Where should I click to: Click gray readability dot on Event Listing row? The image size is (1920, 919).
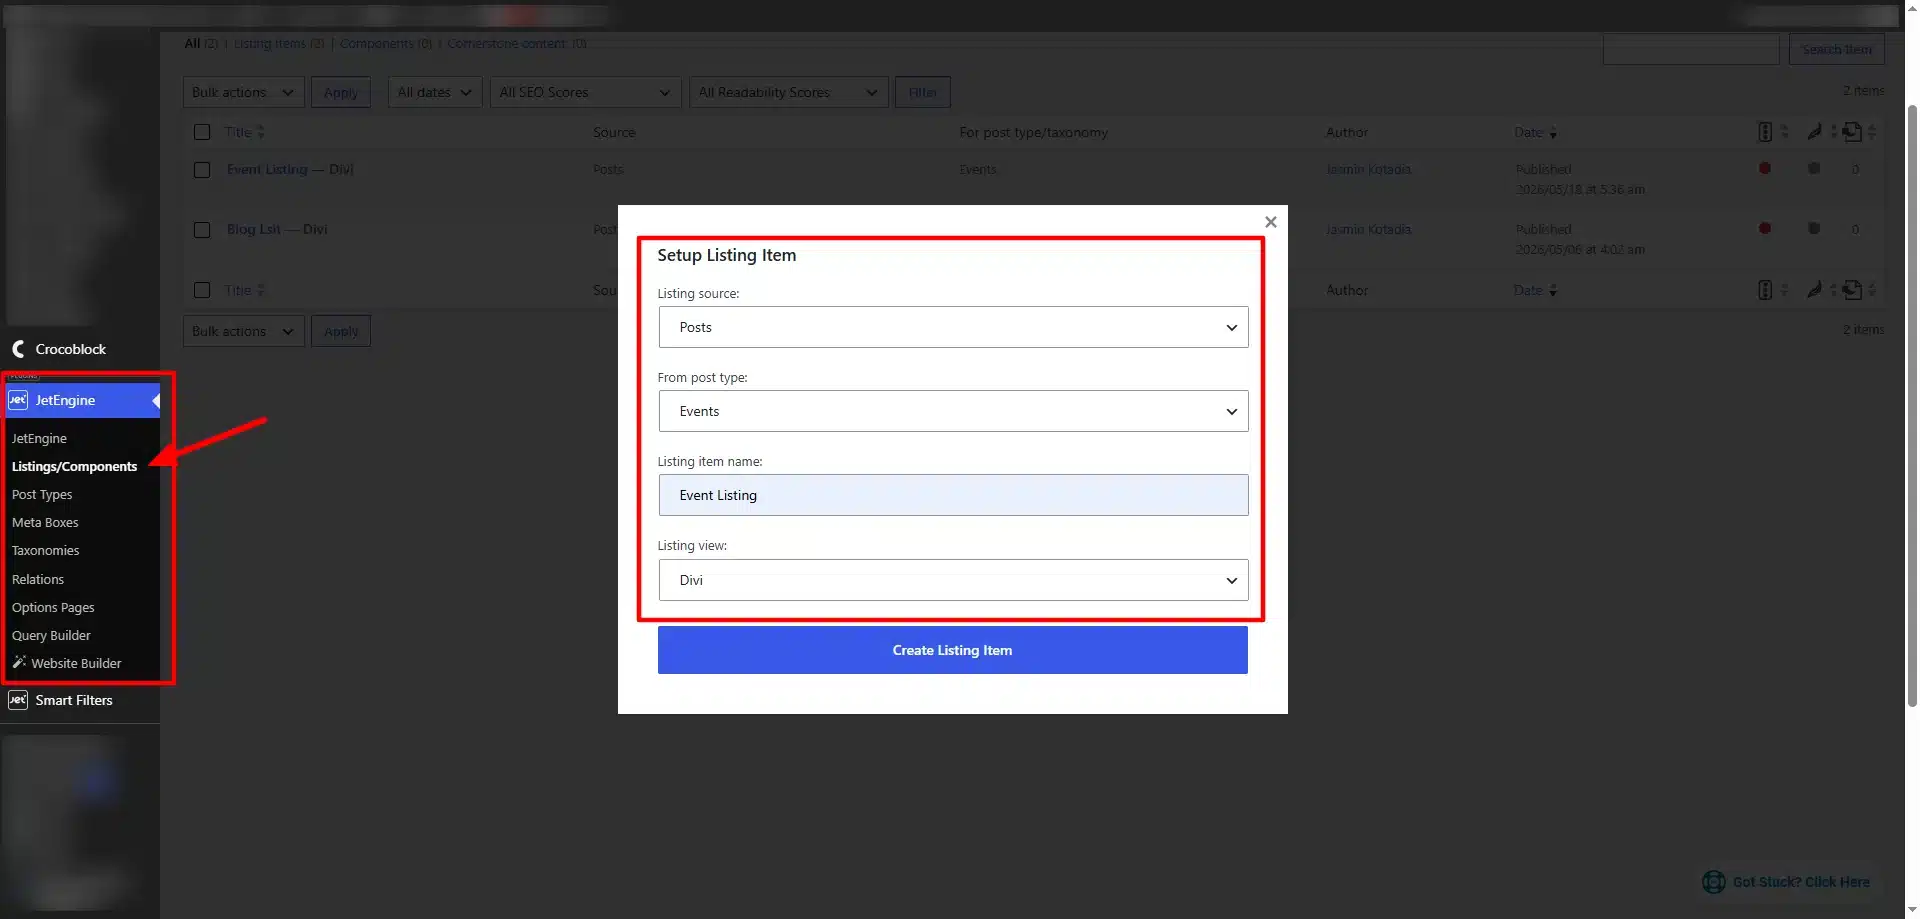coord(1814,168)
